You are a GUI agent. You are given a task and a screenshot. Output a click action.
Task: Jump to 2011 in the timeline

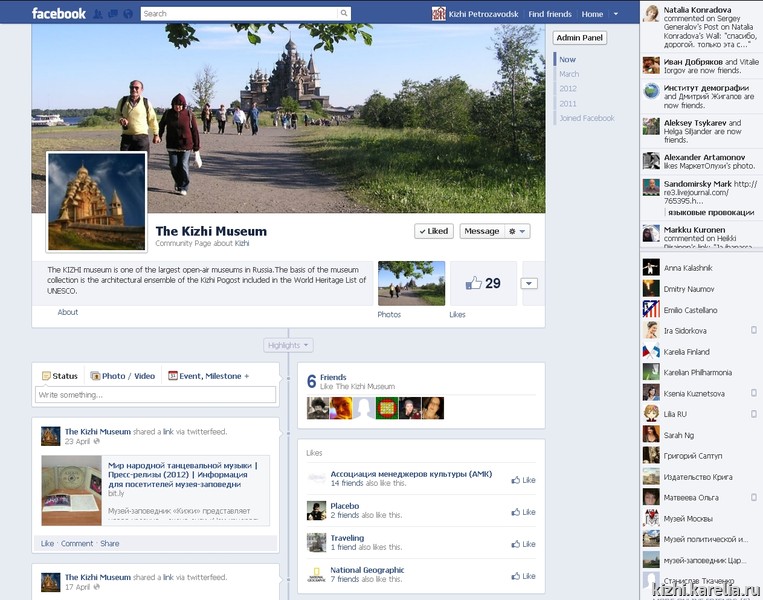point(568,104)
